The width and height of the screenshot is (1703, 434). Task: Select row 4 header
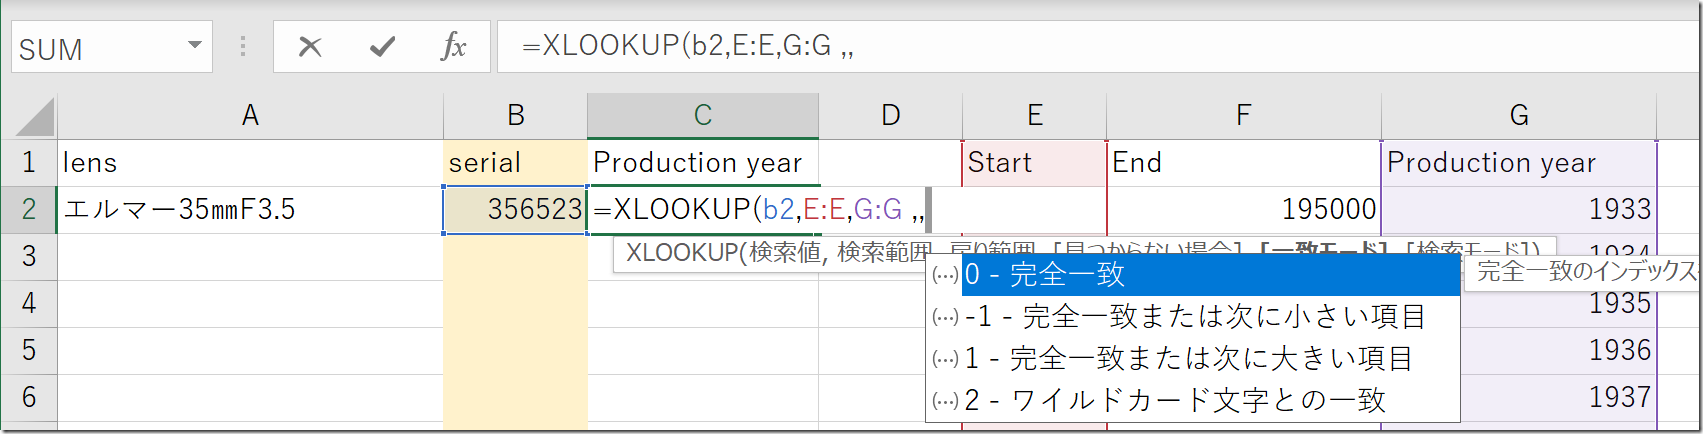[x=29, y=304]
